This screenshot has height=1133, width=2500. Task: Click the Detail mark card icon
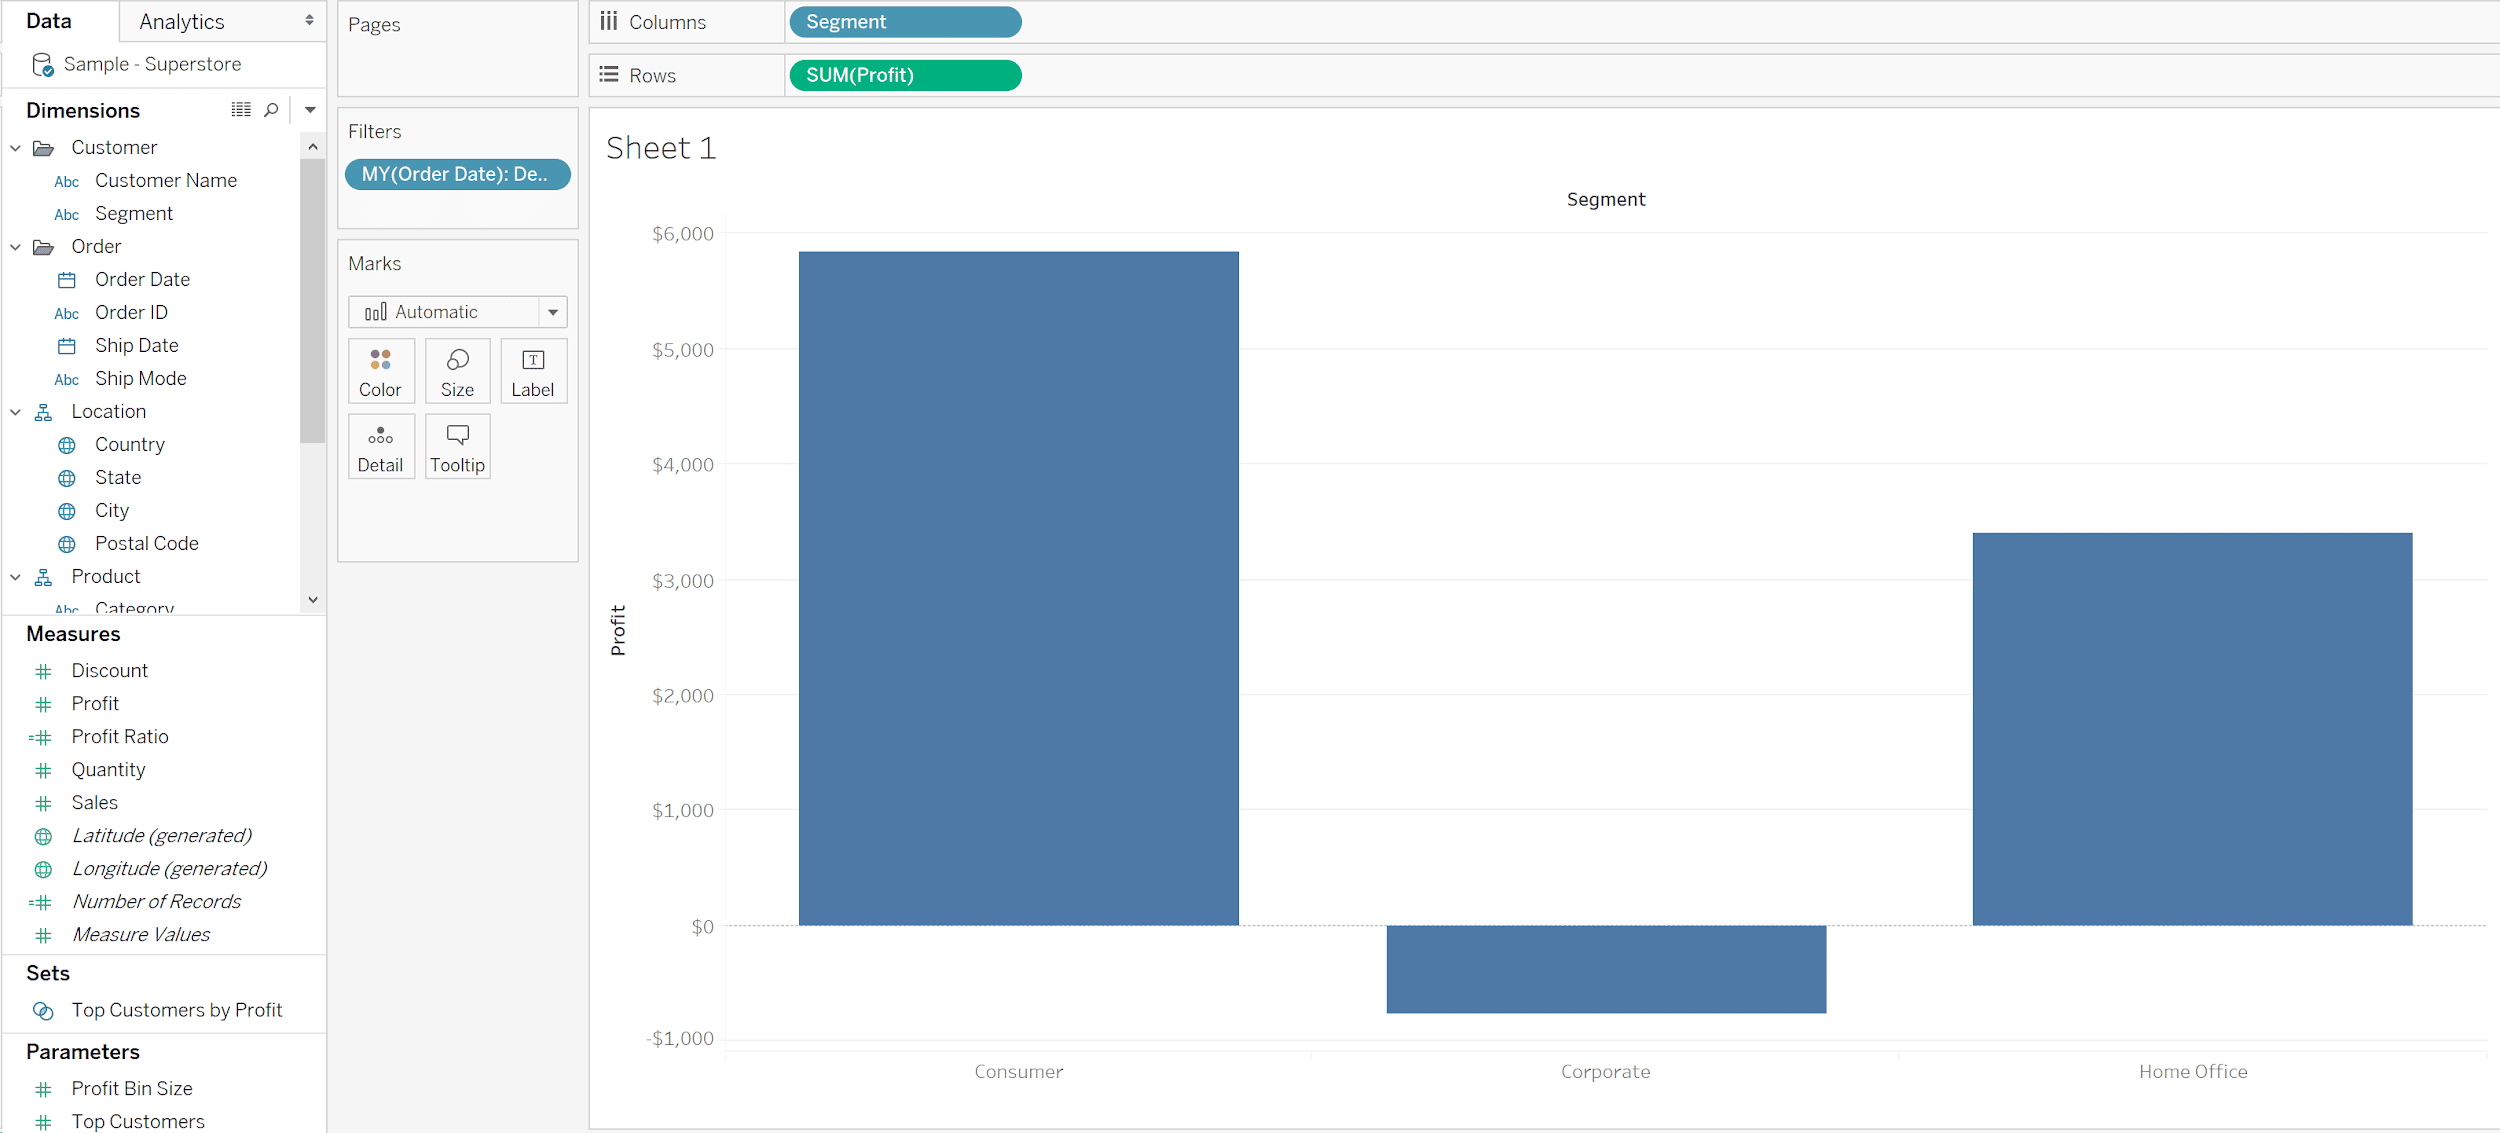coord(379,448)
